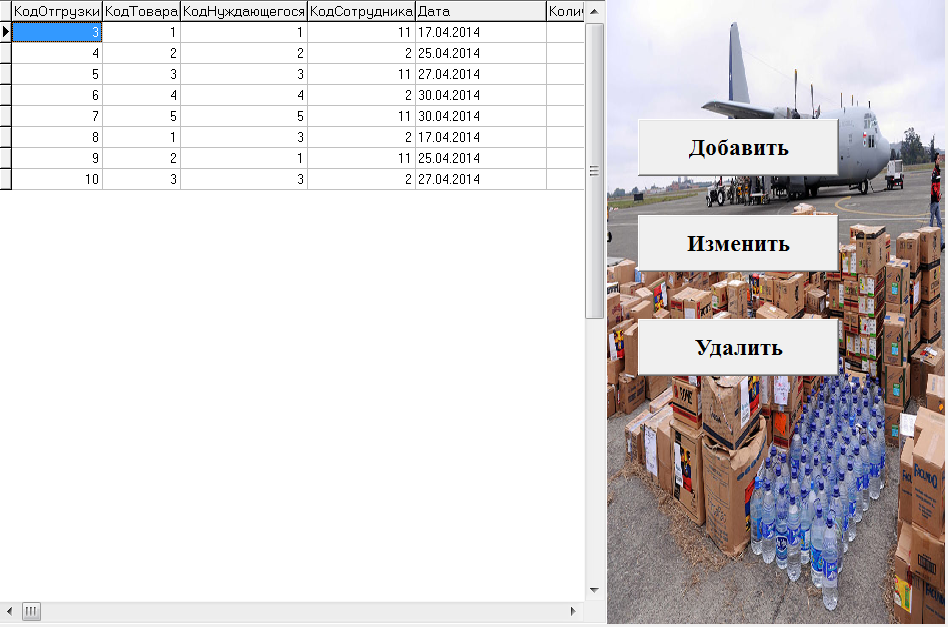Click the Удалить button

(738, 347)
